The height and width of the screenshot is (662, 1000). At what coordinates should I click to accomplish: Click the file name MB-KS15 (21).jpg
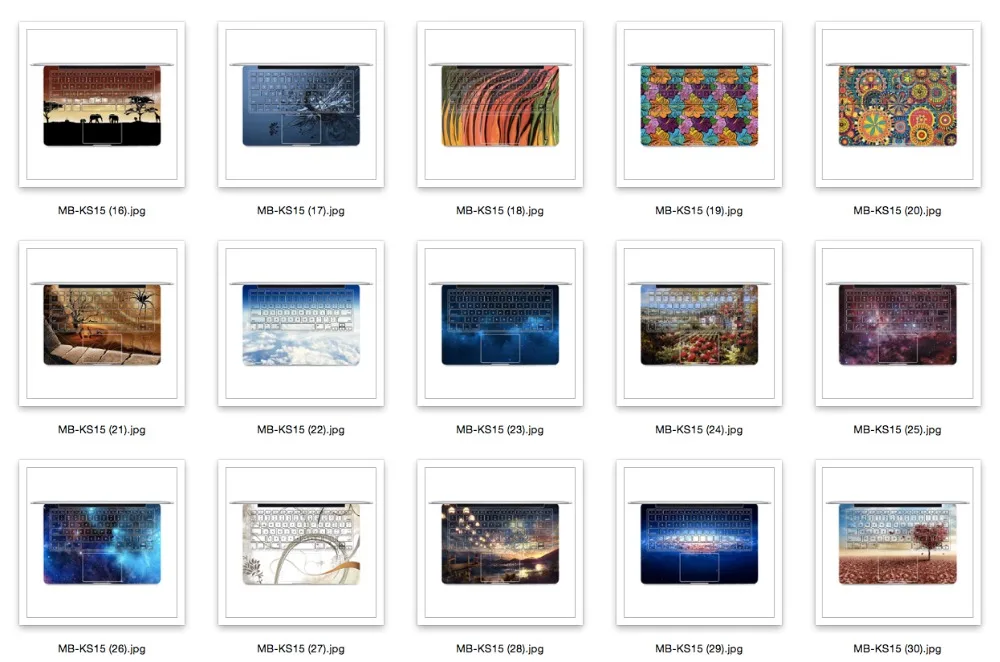[x=102, y=430]
